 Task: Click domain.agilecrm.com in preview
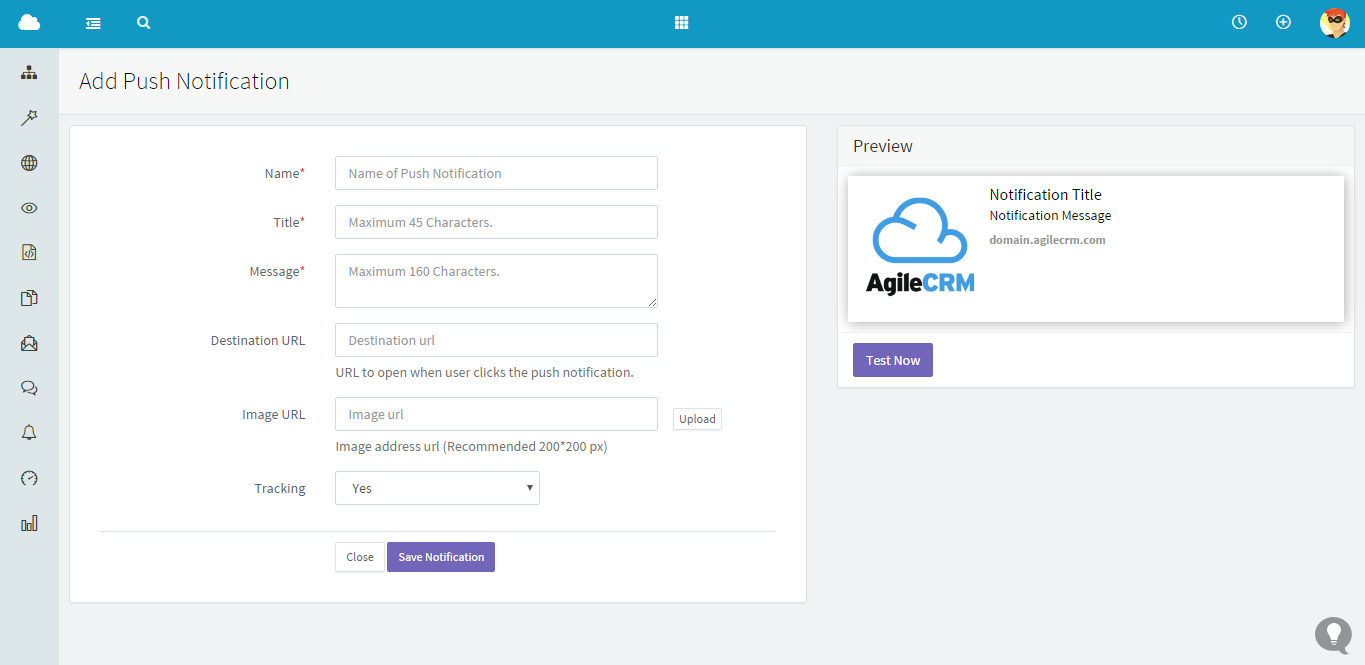tap(1047, 240)
